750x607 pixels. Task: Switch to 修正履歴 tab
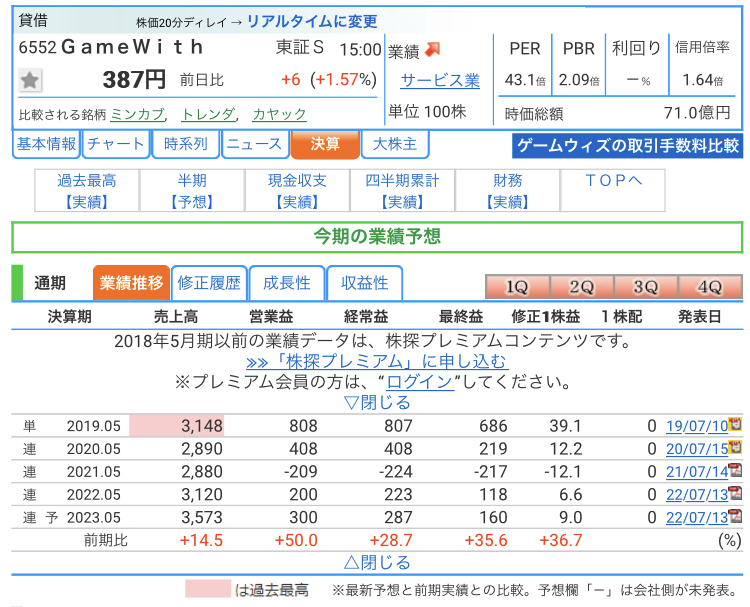pos(209,283)
